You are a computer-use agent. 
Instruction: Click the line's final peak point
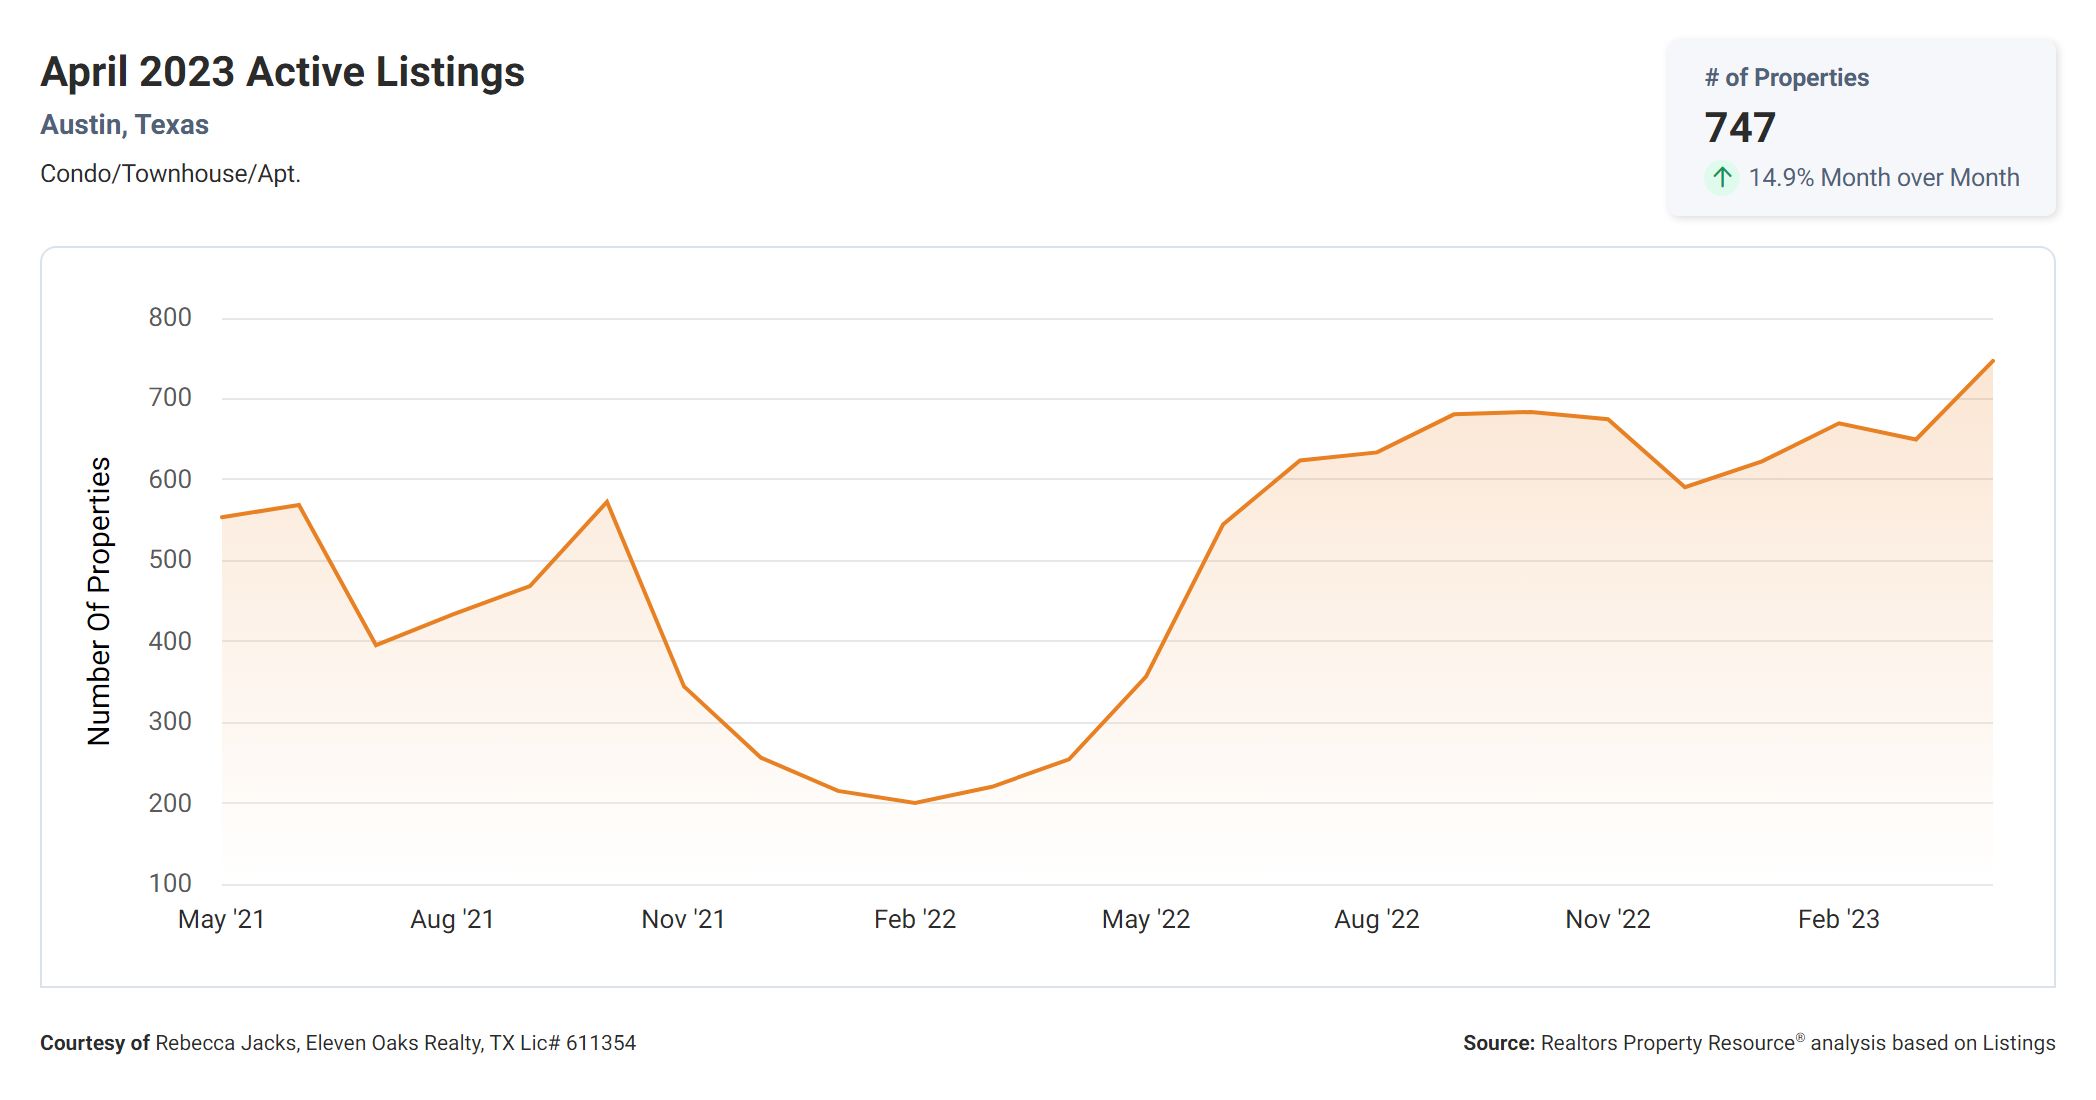(1992, 361)
